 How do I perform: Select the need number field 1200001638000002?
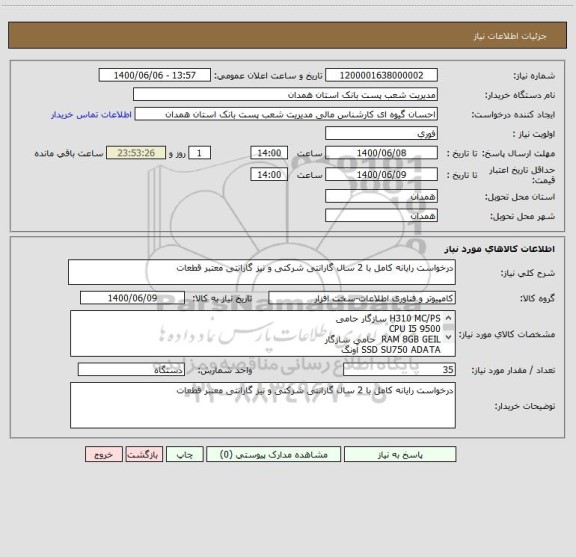point(381,75)
